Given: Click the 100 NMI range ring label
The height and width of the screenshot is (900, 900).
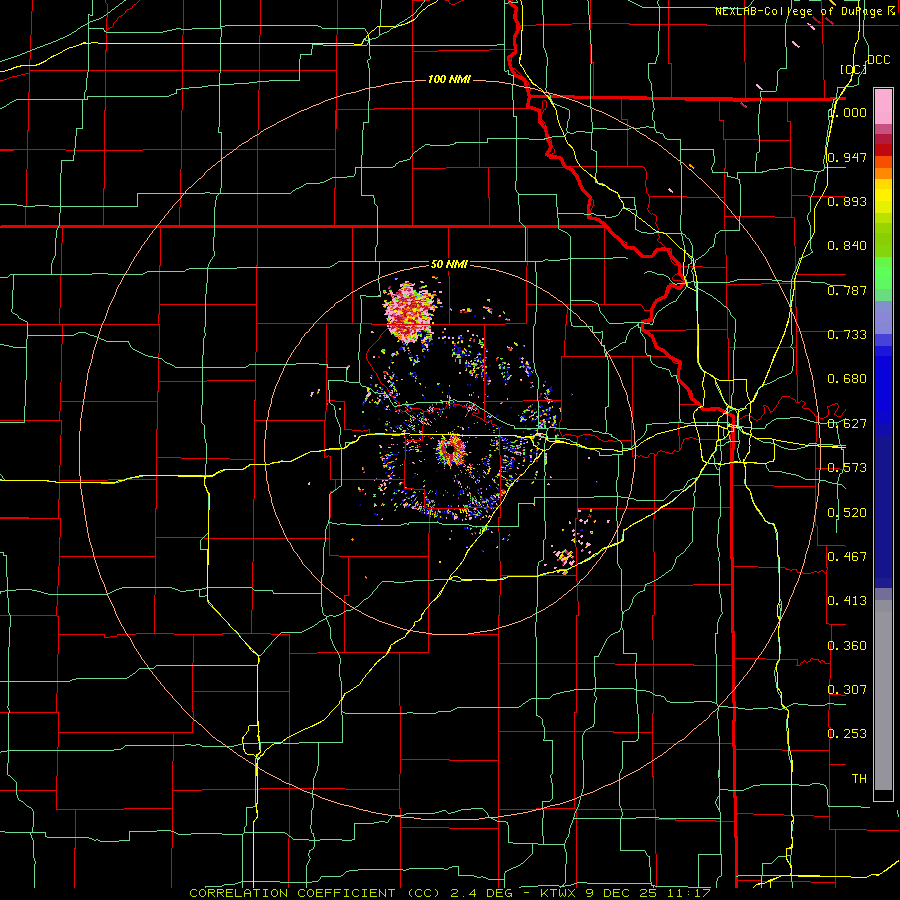Looking at the screenshot, I should (x=449, y=79).
